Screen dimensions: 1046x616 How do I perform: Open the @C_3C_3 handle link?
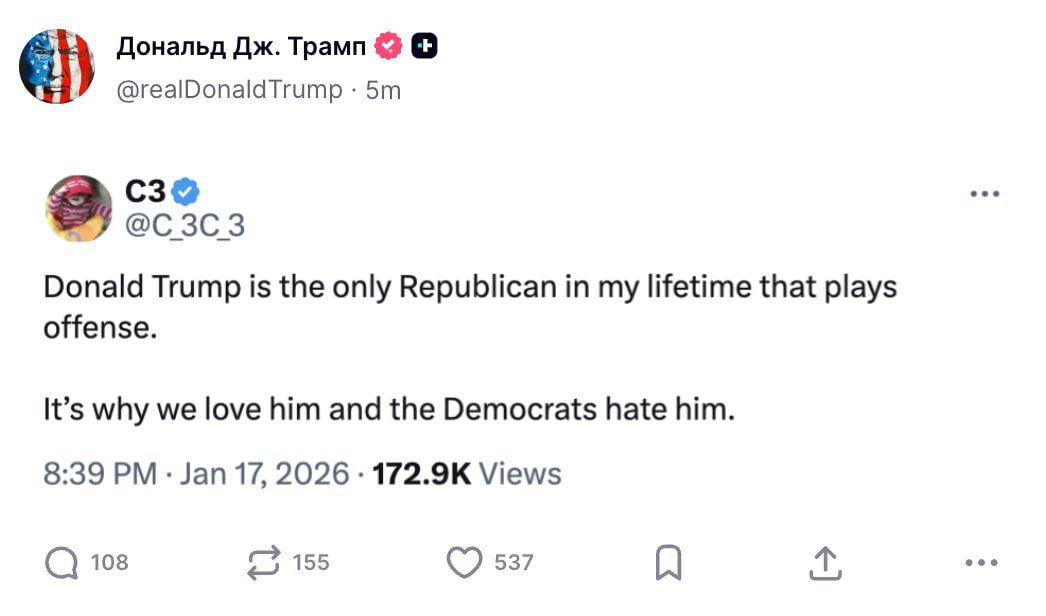[184, 226]
